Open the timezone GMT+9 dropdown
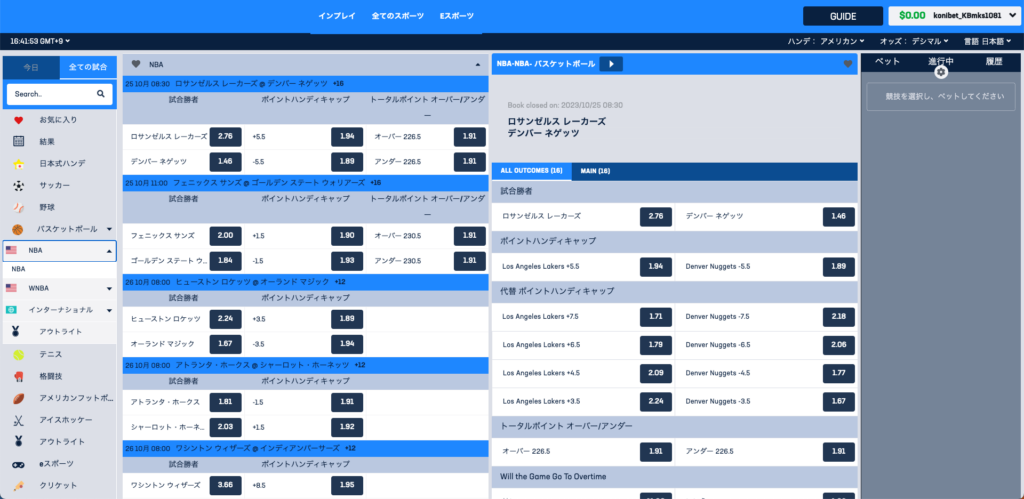1024x499 pixels. click(40, 41)
